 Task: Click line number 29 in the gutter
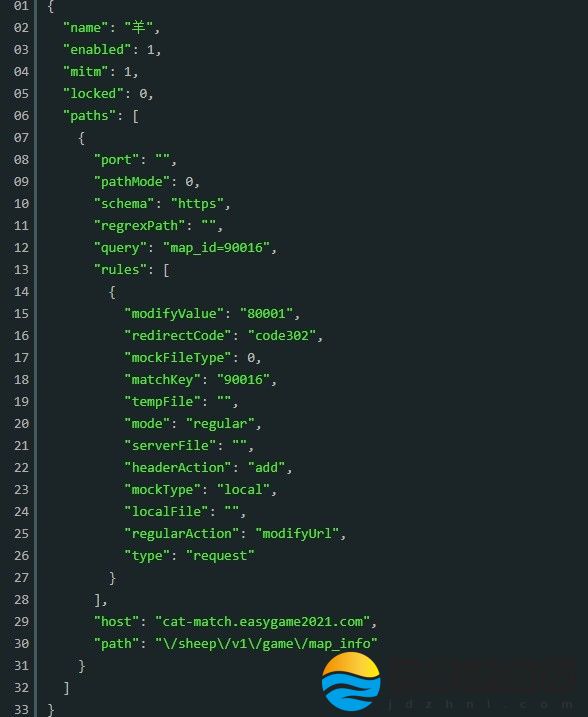coord(21,622)
